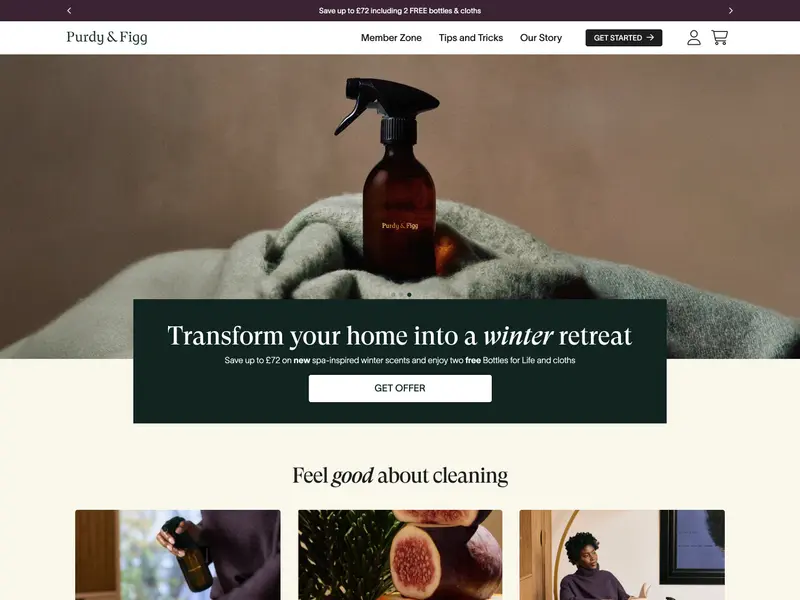The width and height of the screenshot is (800, 600).
Task: Open the Tips and Tricks page
Action: click(471, 38)
